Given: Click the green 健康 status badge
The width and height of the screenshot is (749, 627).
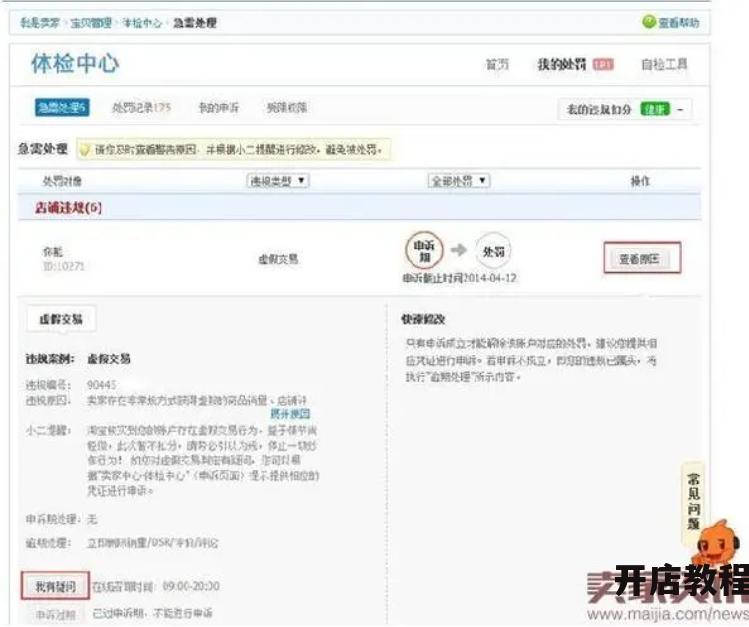Looking at the screenshot, I should pos(655,109).
